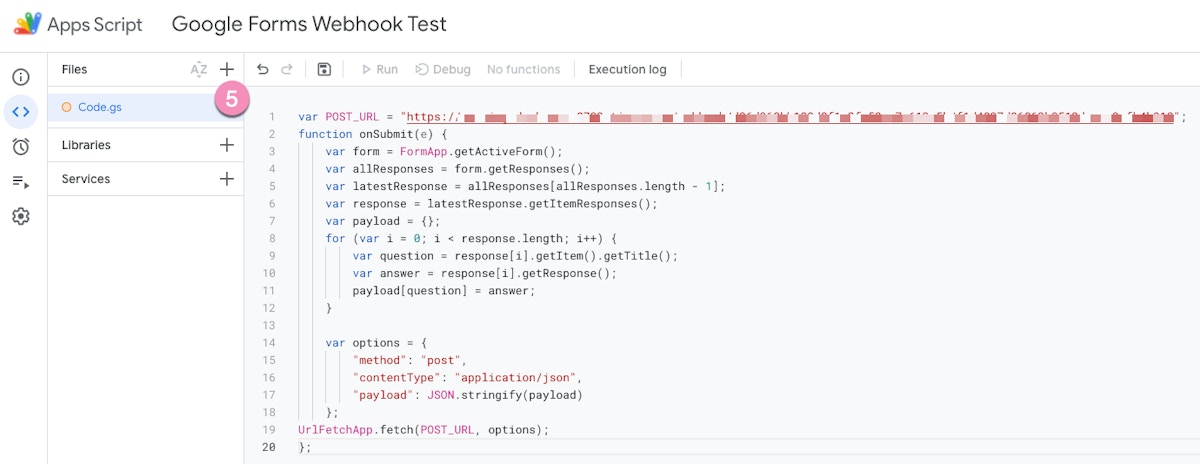Run the script with Run button

tap(379, 69)
